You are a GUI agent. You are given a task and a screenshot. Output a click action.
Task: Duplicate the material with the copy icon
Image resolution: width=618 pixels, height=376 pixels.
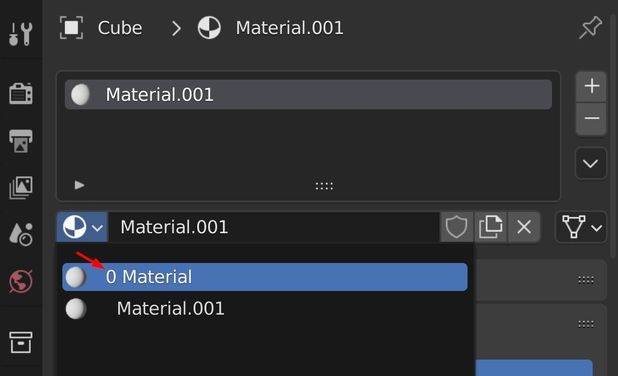[490, 227]
